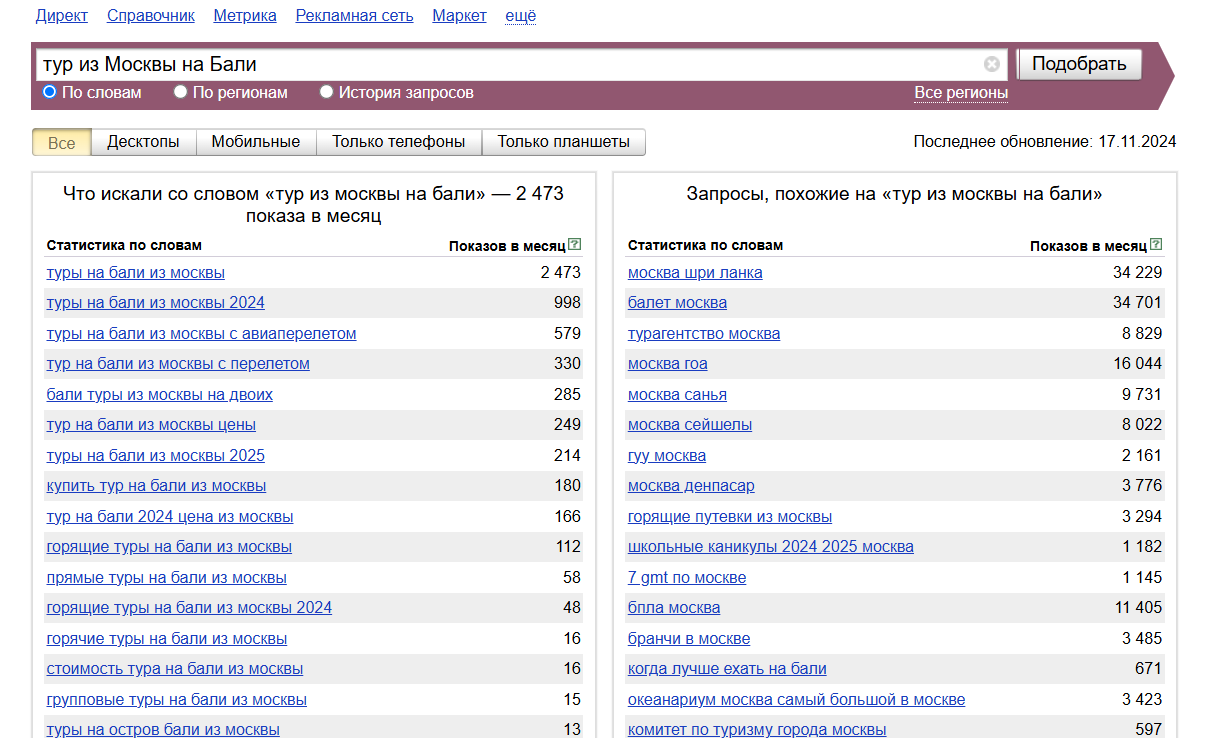Select the 'История запросов' radio button

pyautogui.click(x=326, y=92)
